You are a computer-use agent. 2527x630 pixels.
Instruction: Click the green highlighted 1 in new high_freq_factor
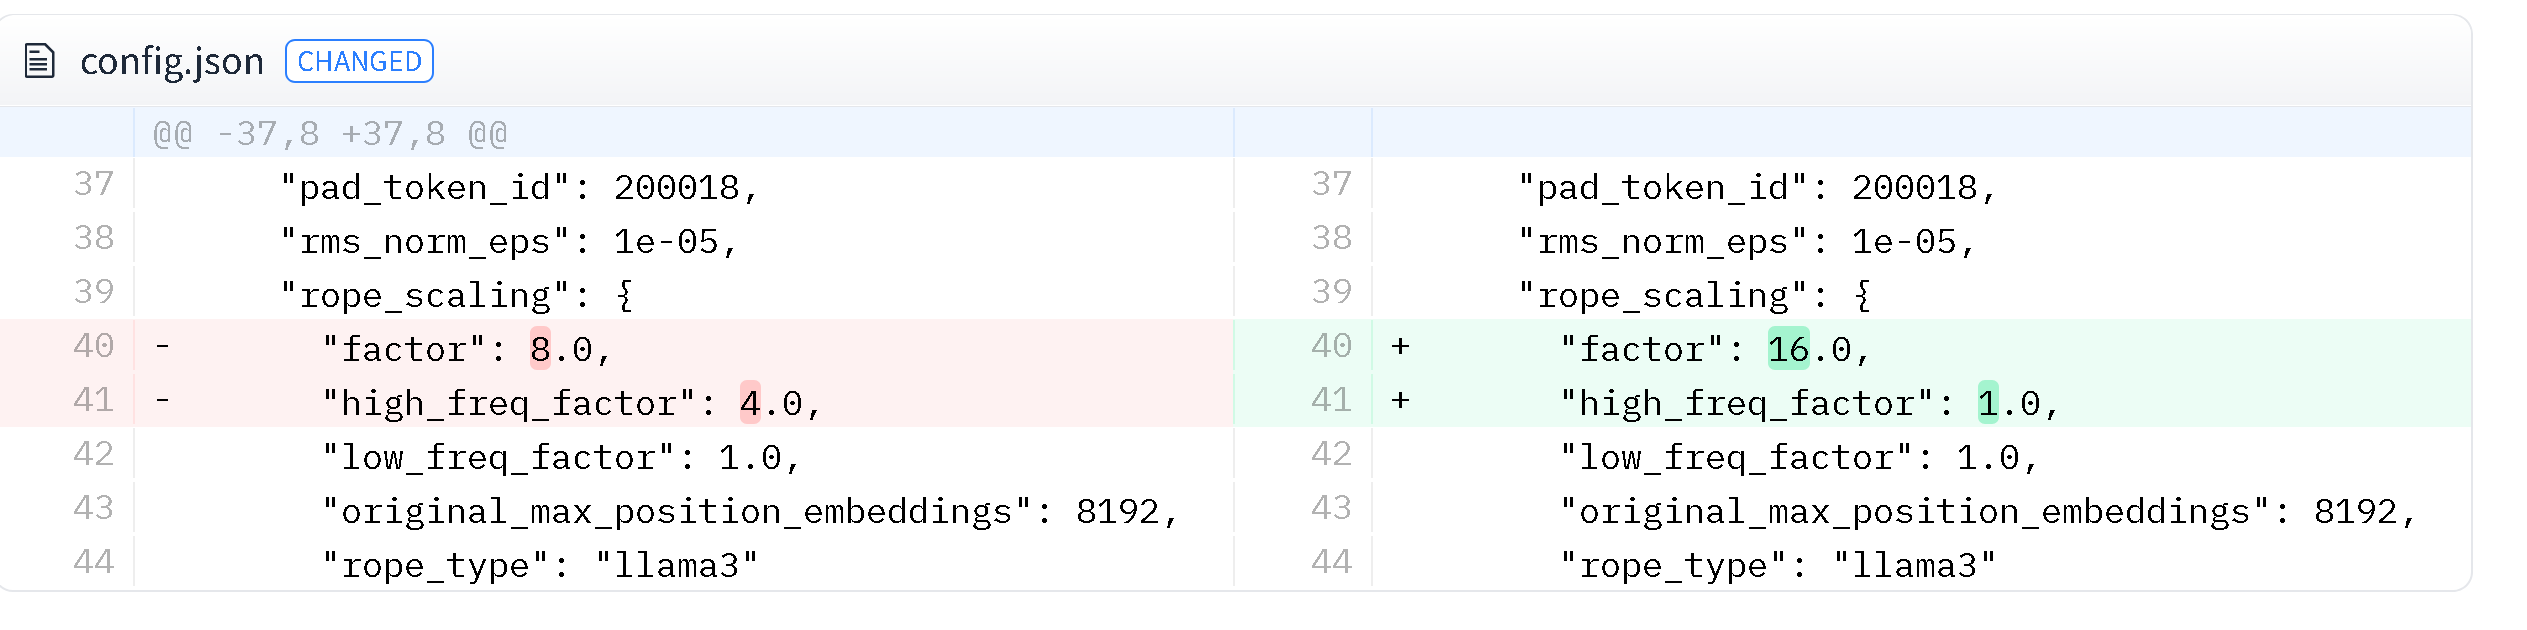[x=1988, y=403]
